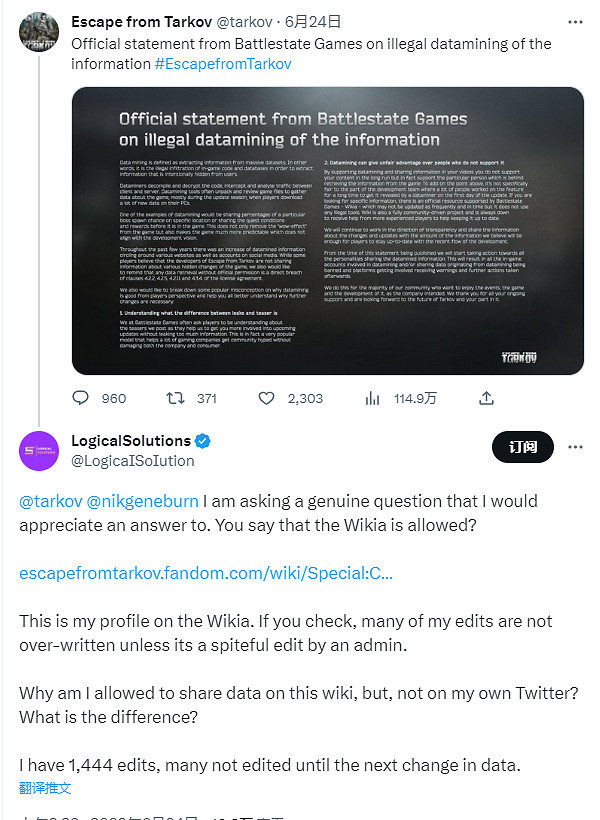Click 翻译推文 to translate the tweet
The image size is (600, 820).
[x=46, y=788]
